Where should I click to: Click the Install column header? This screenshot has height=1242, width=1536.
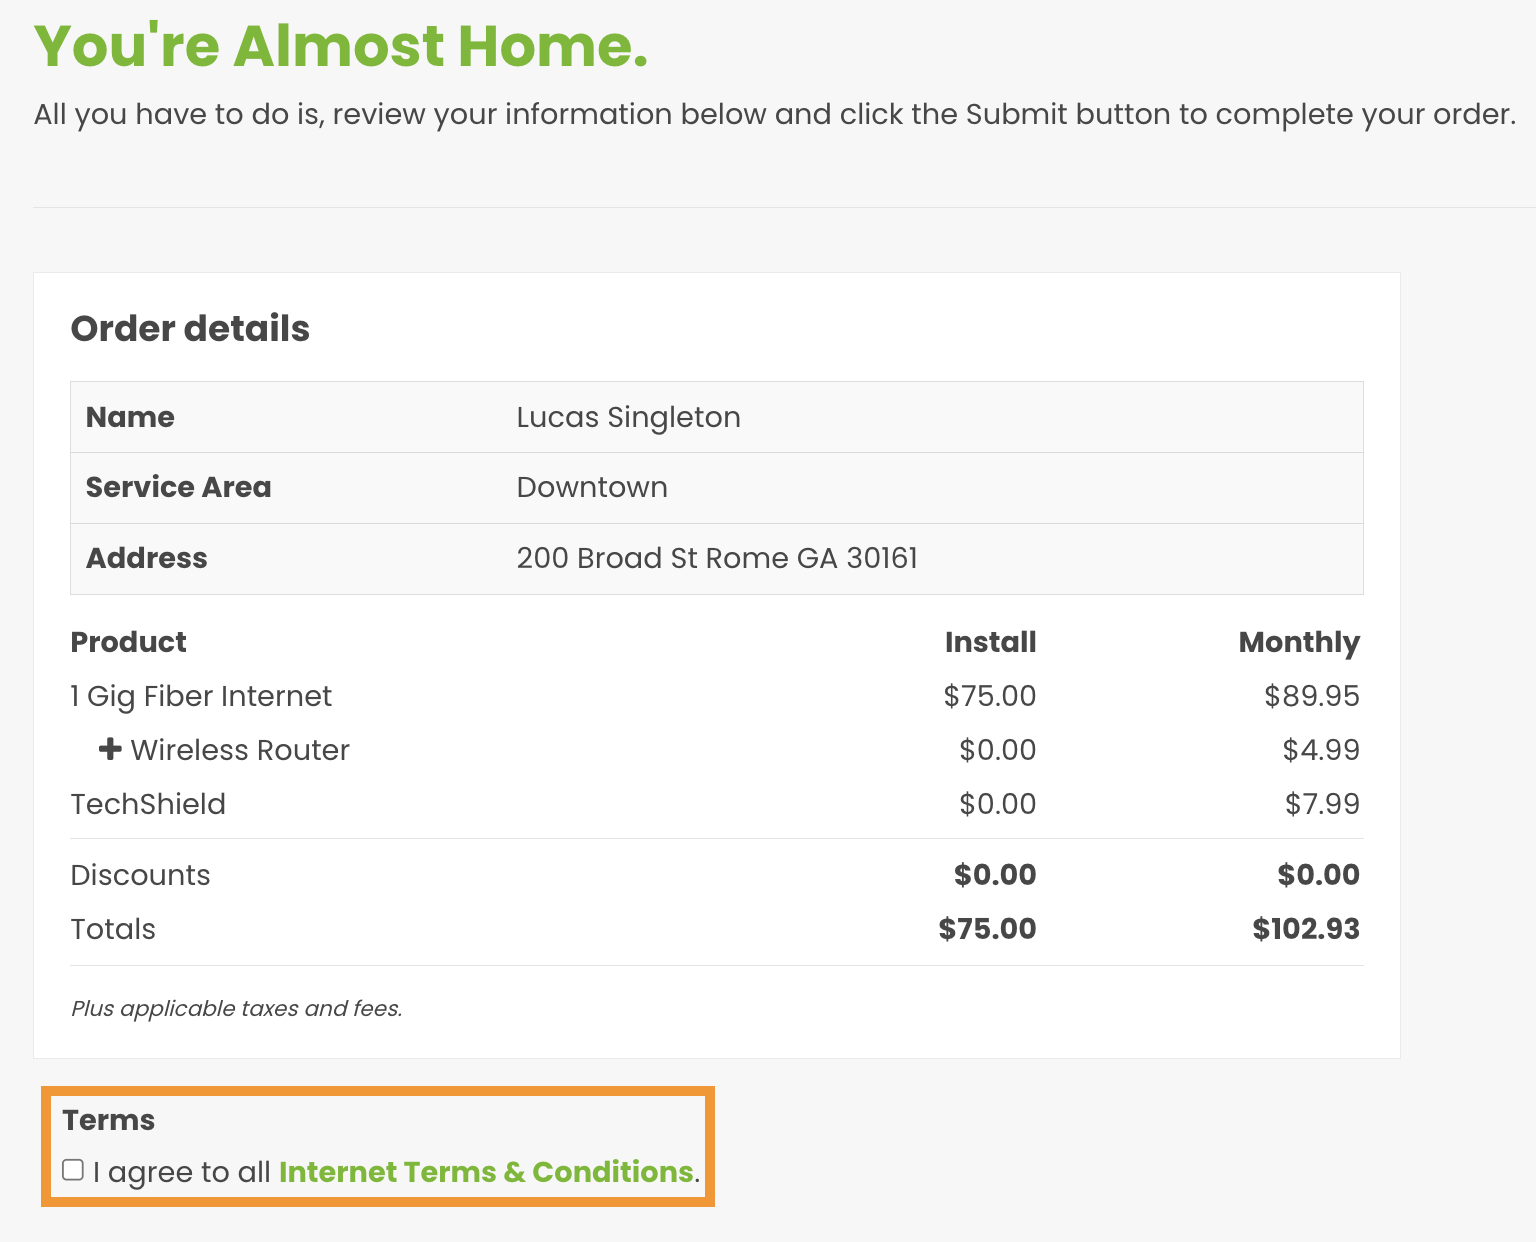[x=990, y=642]
